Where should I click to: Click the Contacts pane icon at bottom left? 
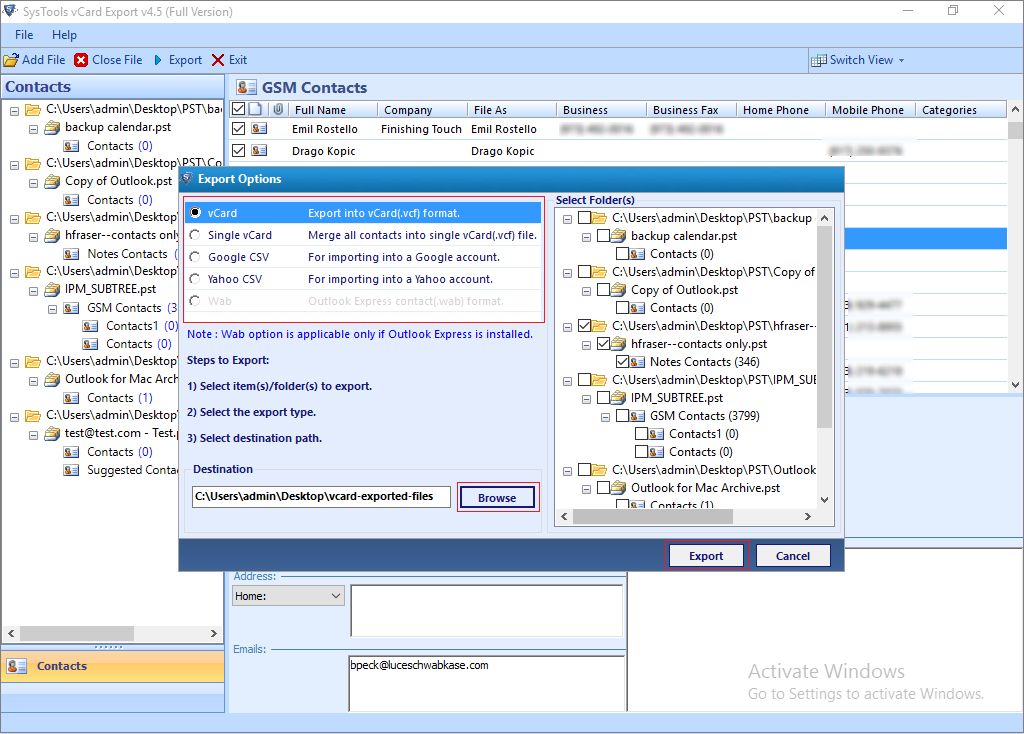(16, 666)
